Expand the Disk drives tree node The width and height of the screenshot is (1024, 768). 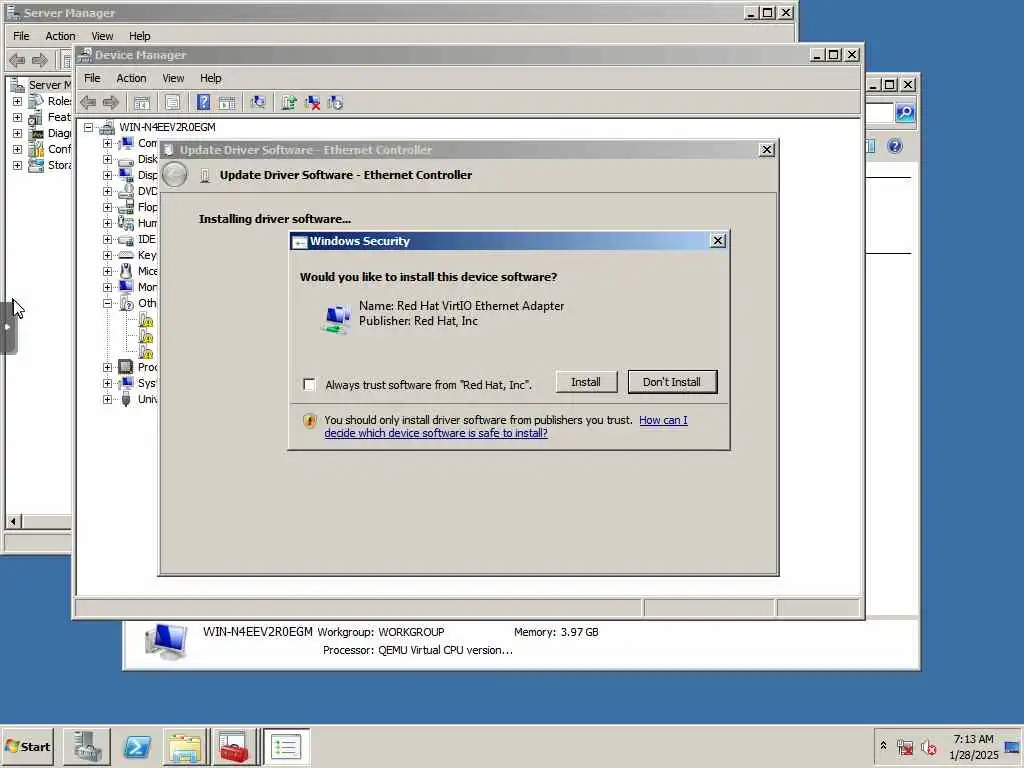[x=107, y=159]
